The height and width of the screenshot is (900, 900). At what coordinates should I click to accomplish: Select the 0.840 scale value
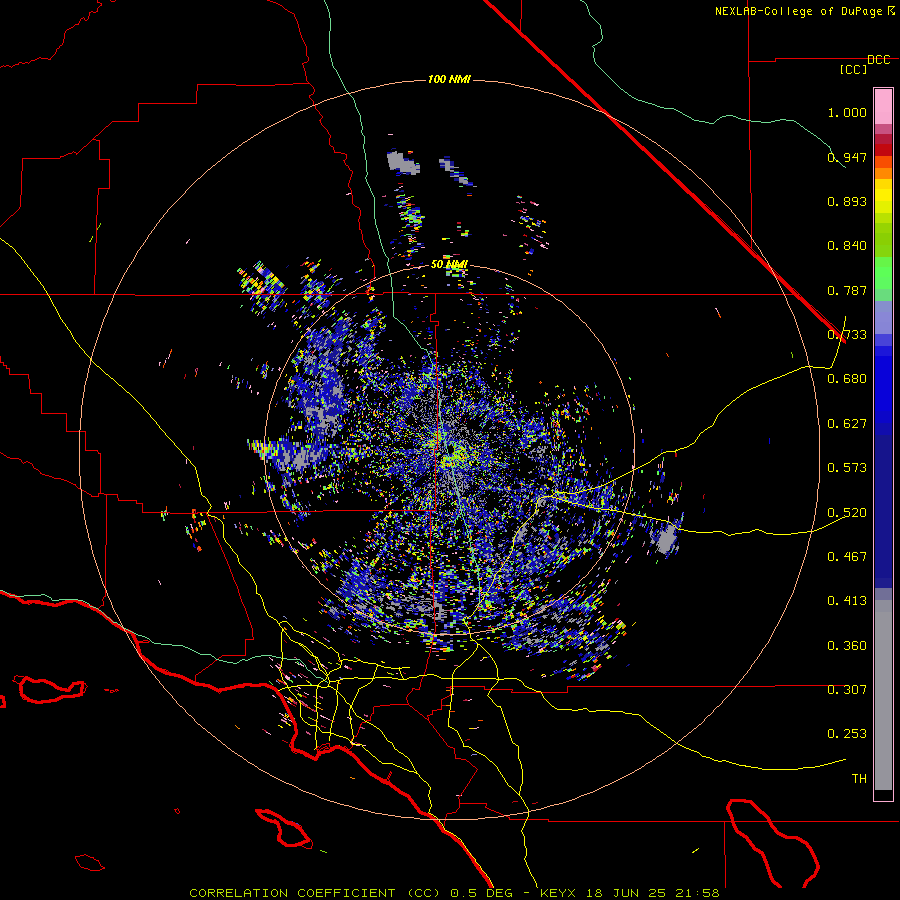tap(847, 246)
